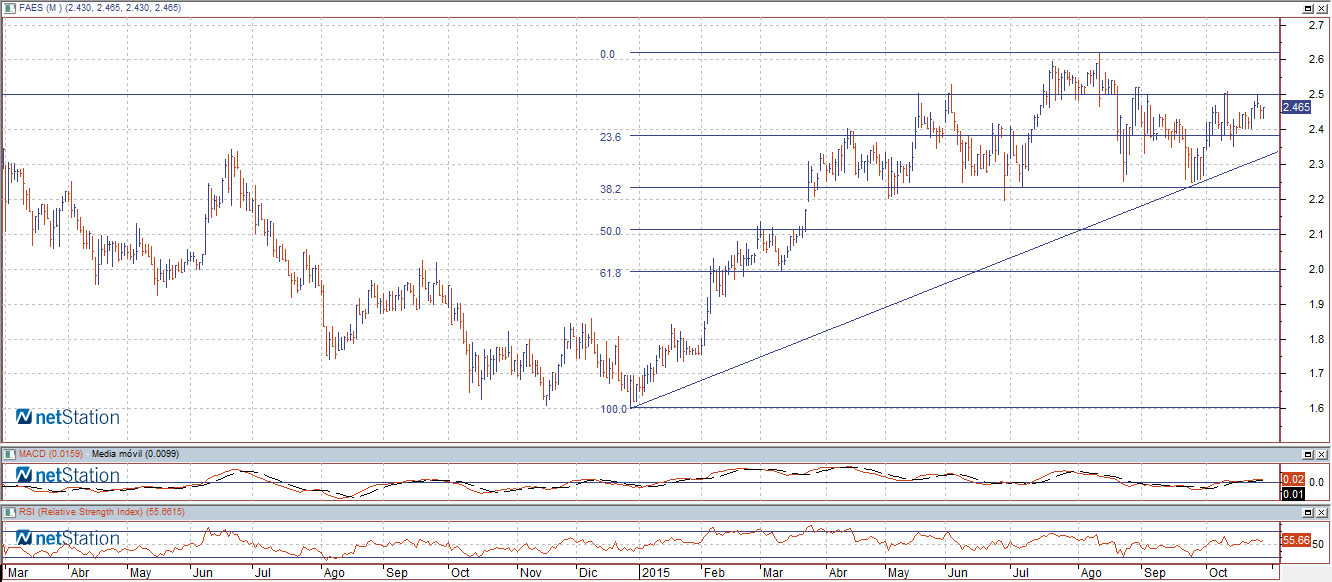Maximize the RSI indicator panel
The height and width of the screenshot is (582, 1332).
[x=1308, y=513]
